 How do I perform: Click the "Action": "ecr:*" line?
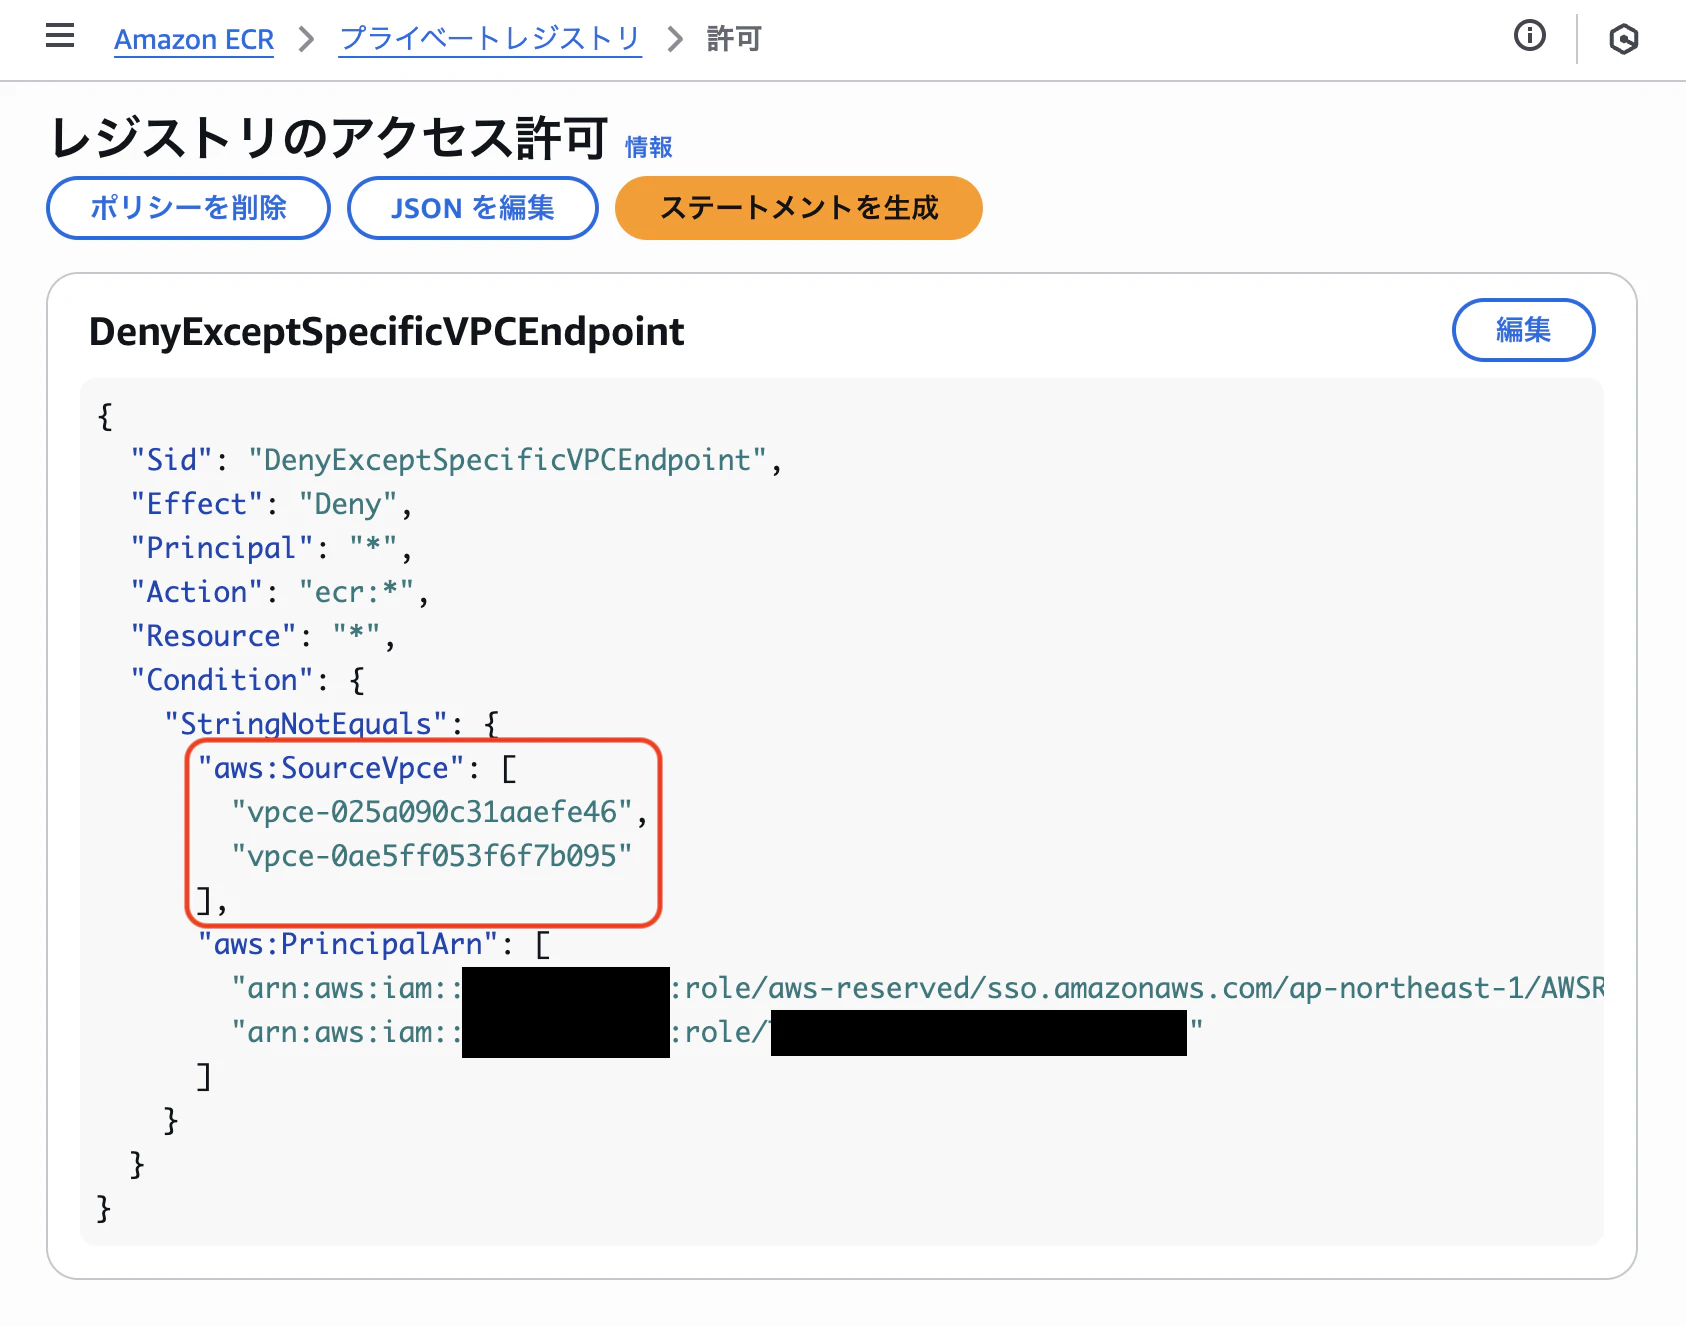(280, 592)
